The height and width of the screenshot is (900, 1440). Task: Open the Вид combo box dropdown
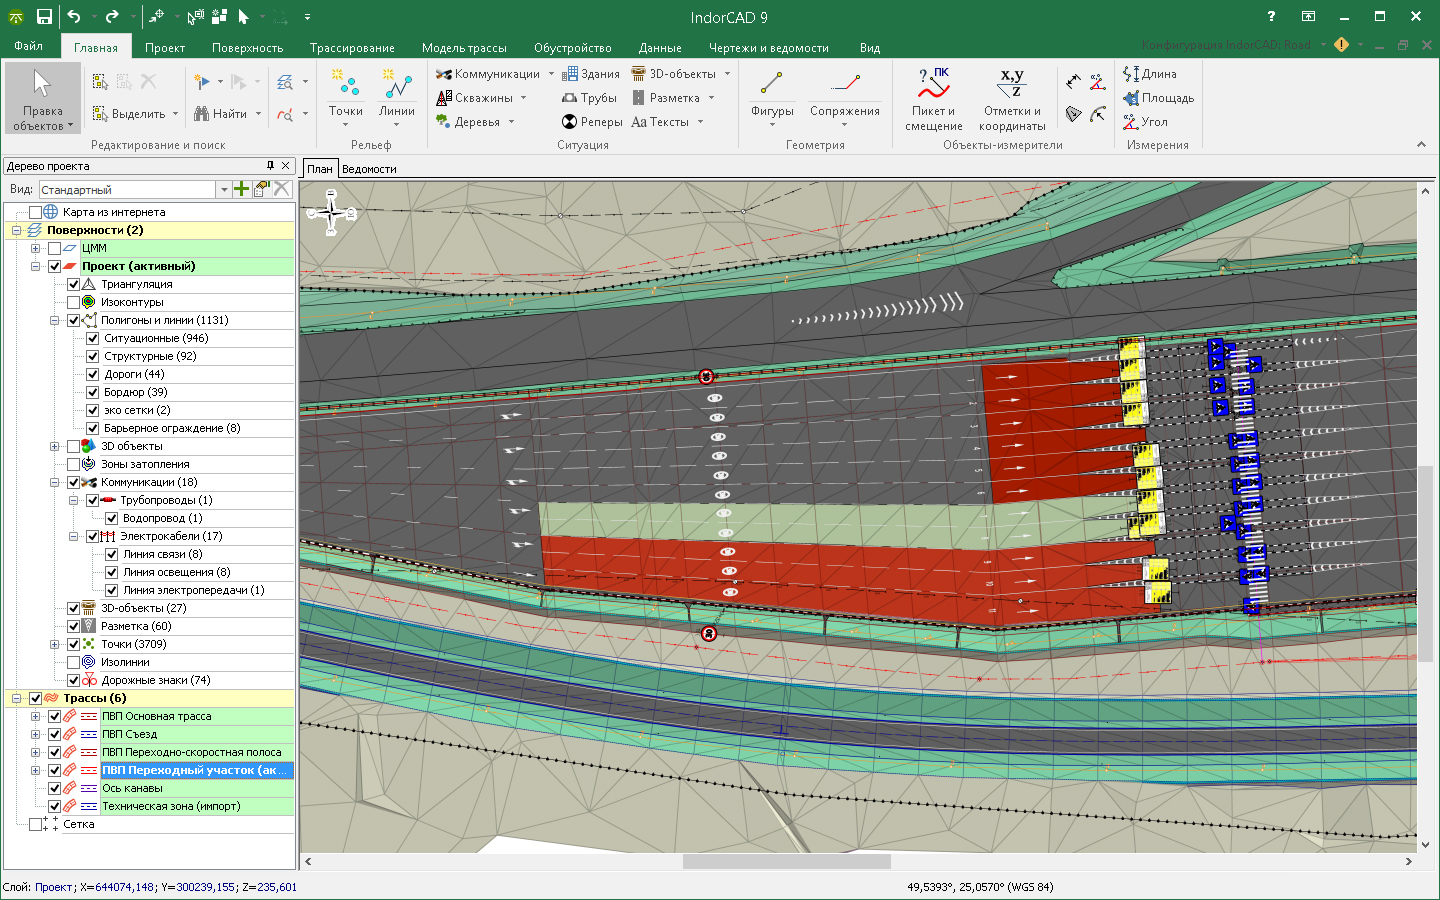(x=224, y=189)
